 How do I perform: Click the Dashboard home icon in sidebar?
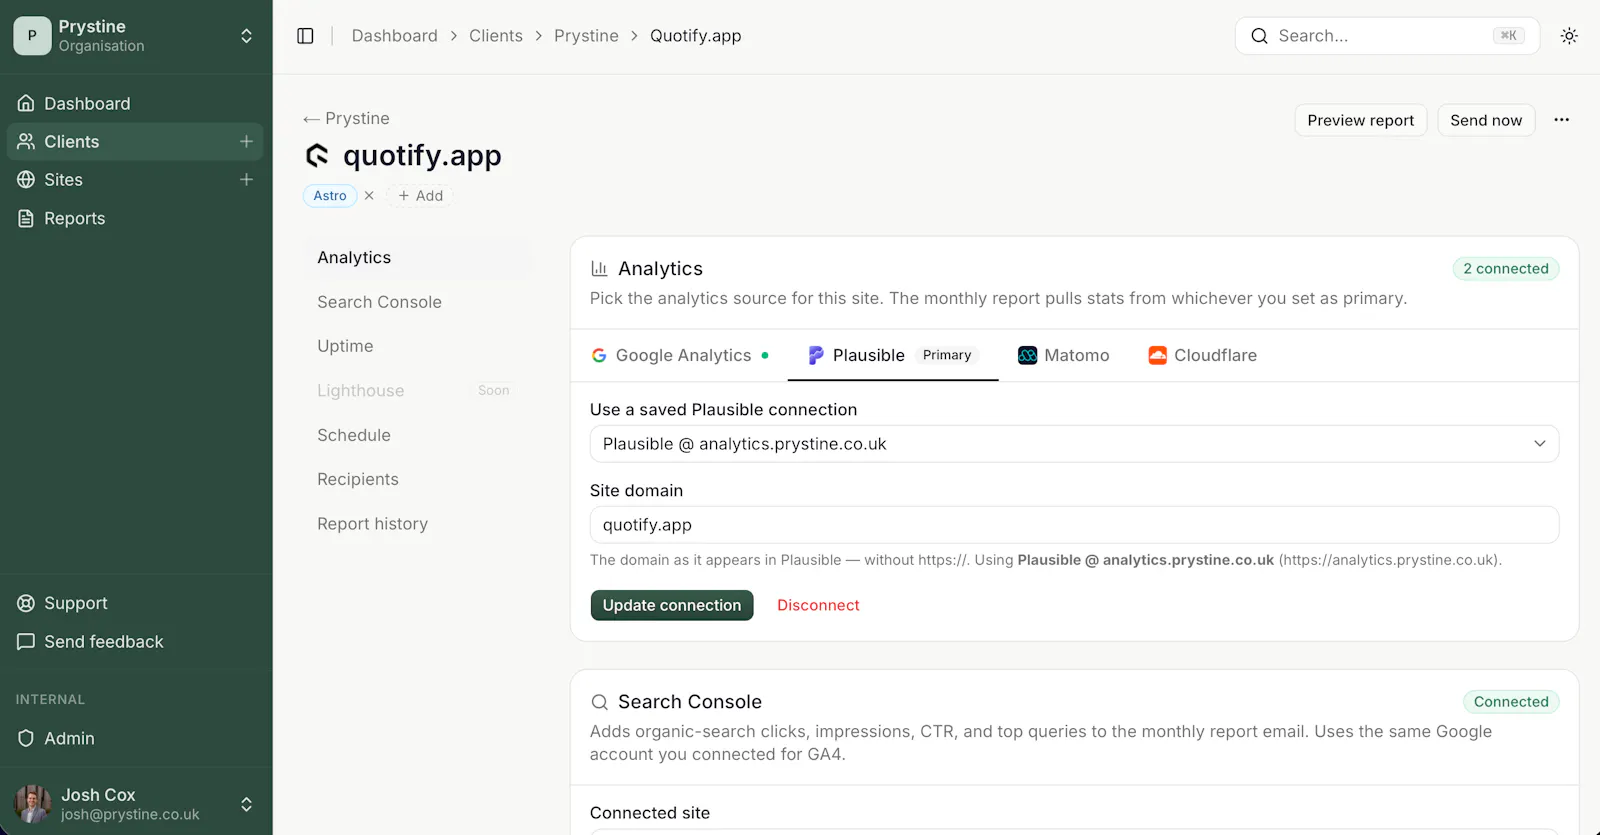pyautogui.click(x=26, y=104)
